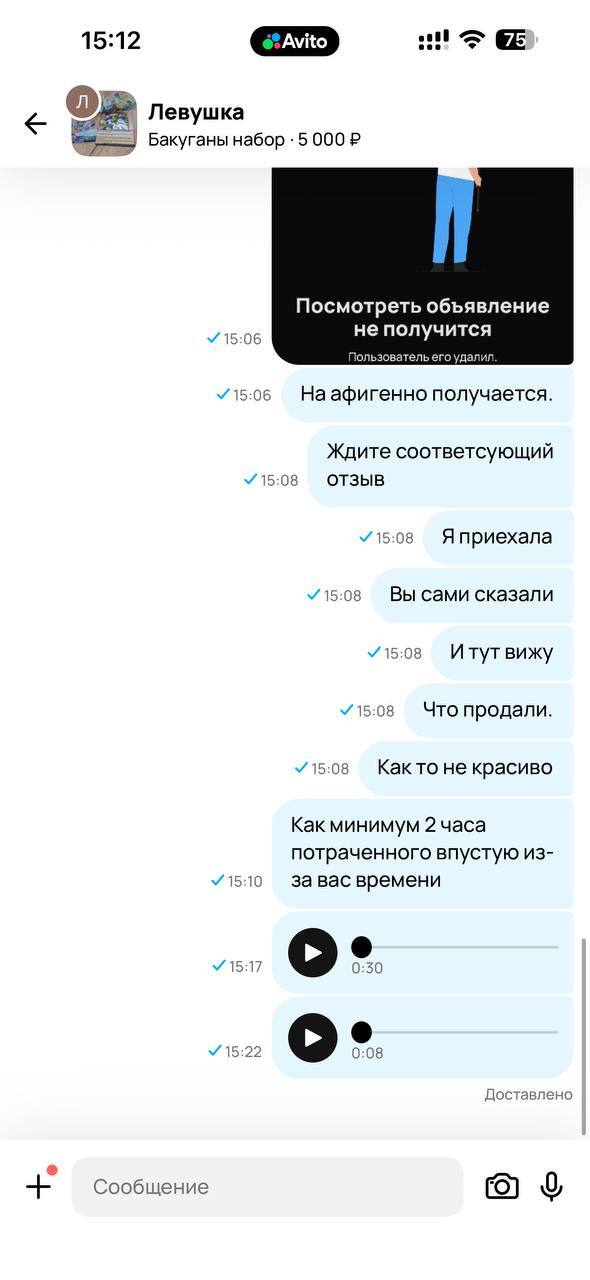Open the plus attachment menu
The image size is (590, 1280).
(38, 1186)
